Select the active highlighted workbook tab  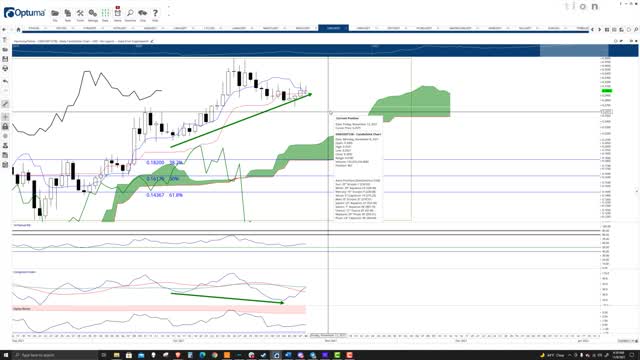tap(333, 28)
